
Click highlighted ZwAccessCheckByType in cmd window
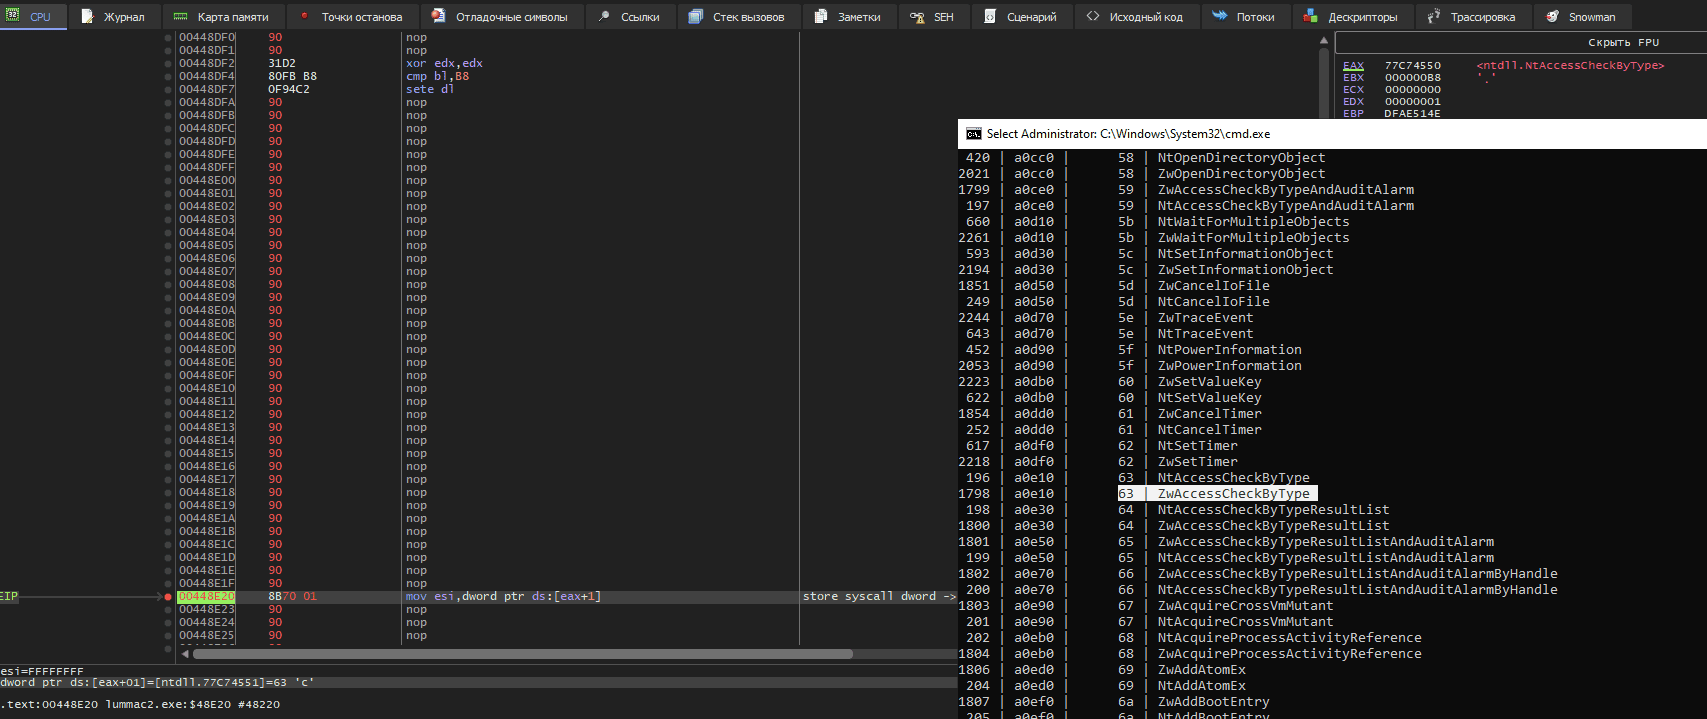[1233, 493]
